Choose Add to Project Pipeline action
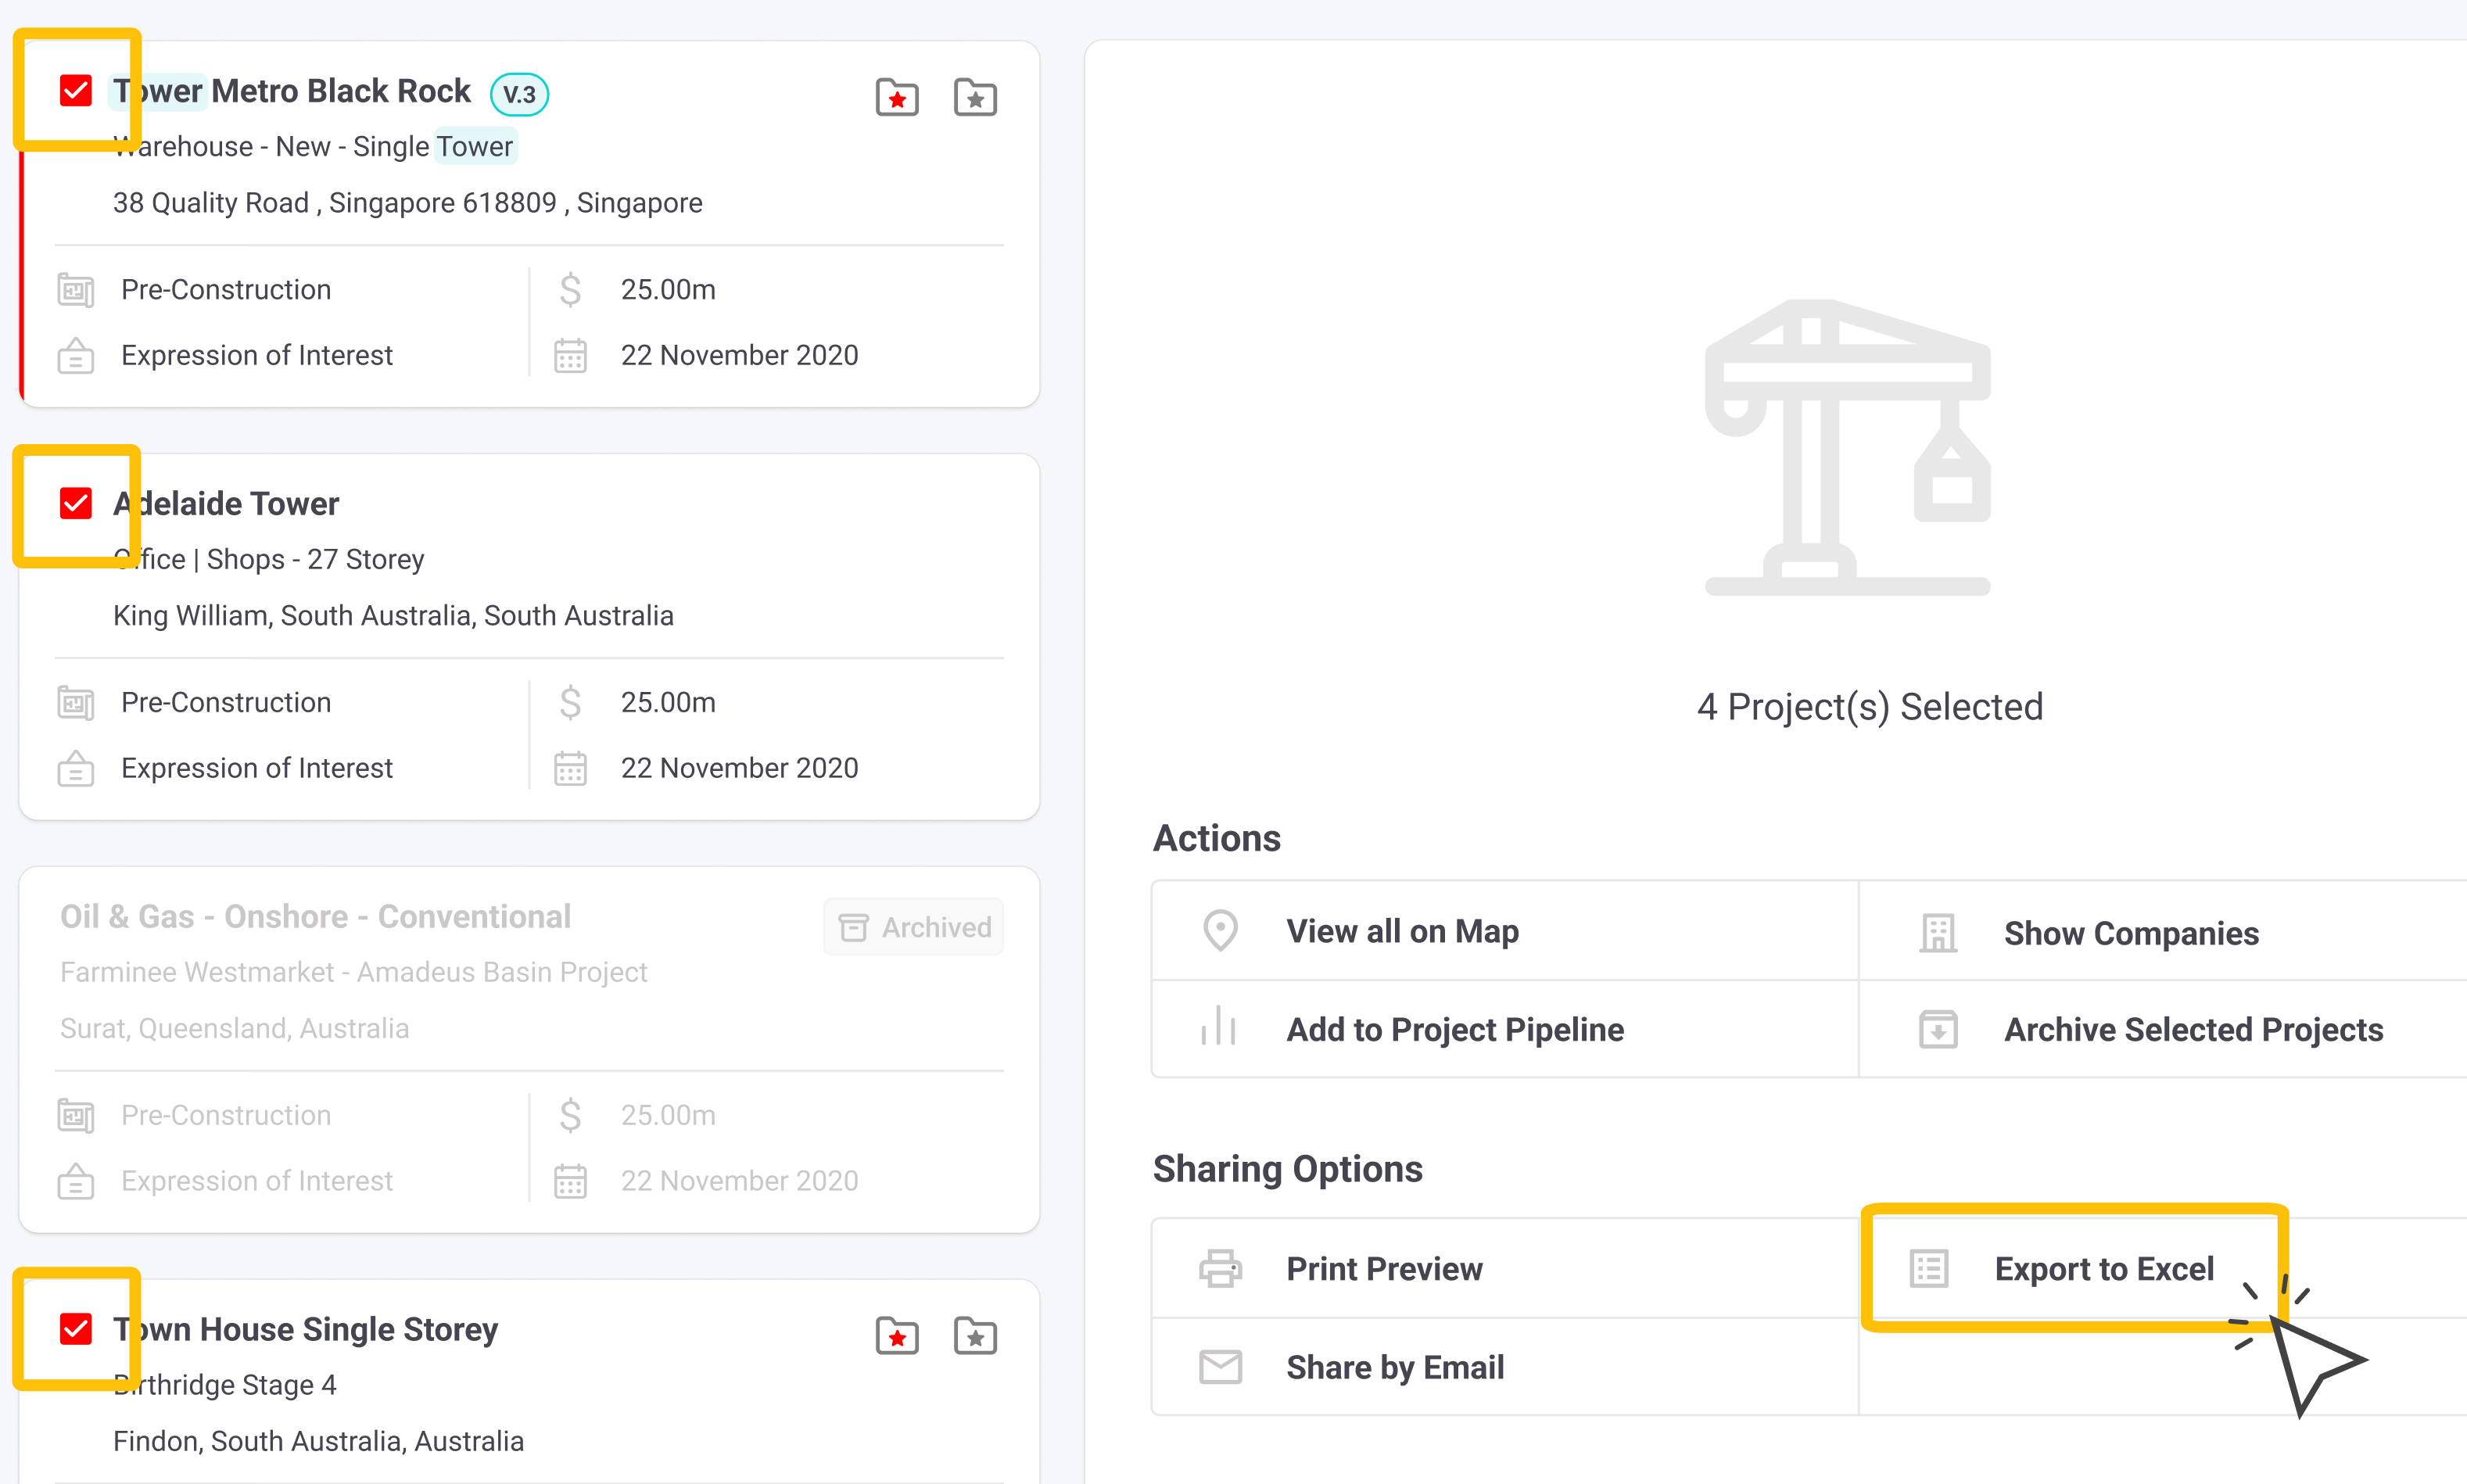Viewport: 2467px width, 1484px height. pos(1454,1029)
